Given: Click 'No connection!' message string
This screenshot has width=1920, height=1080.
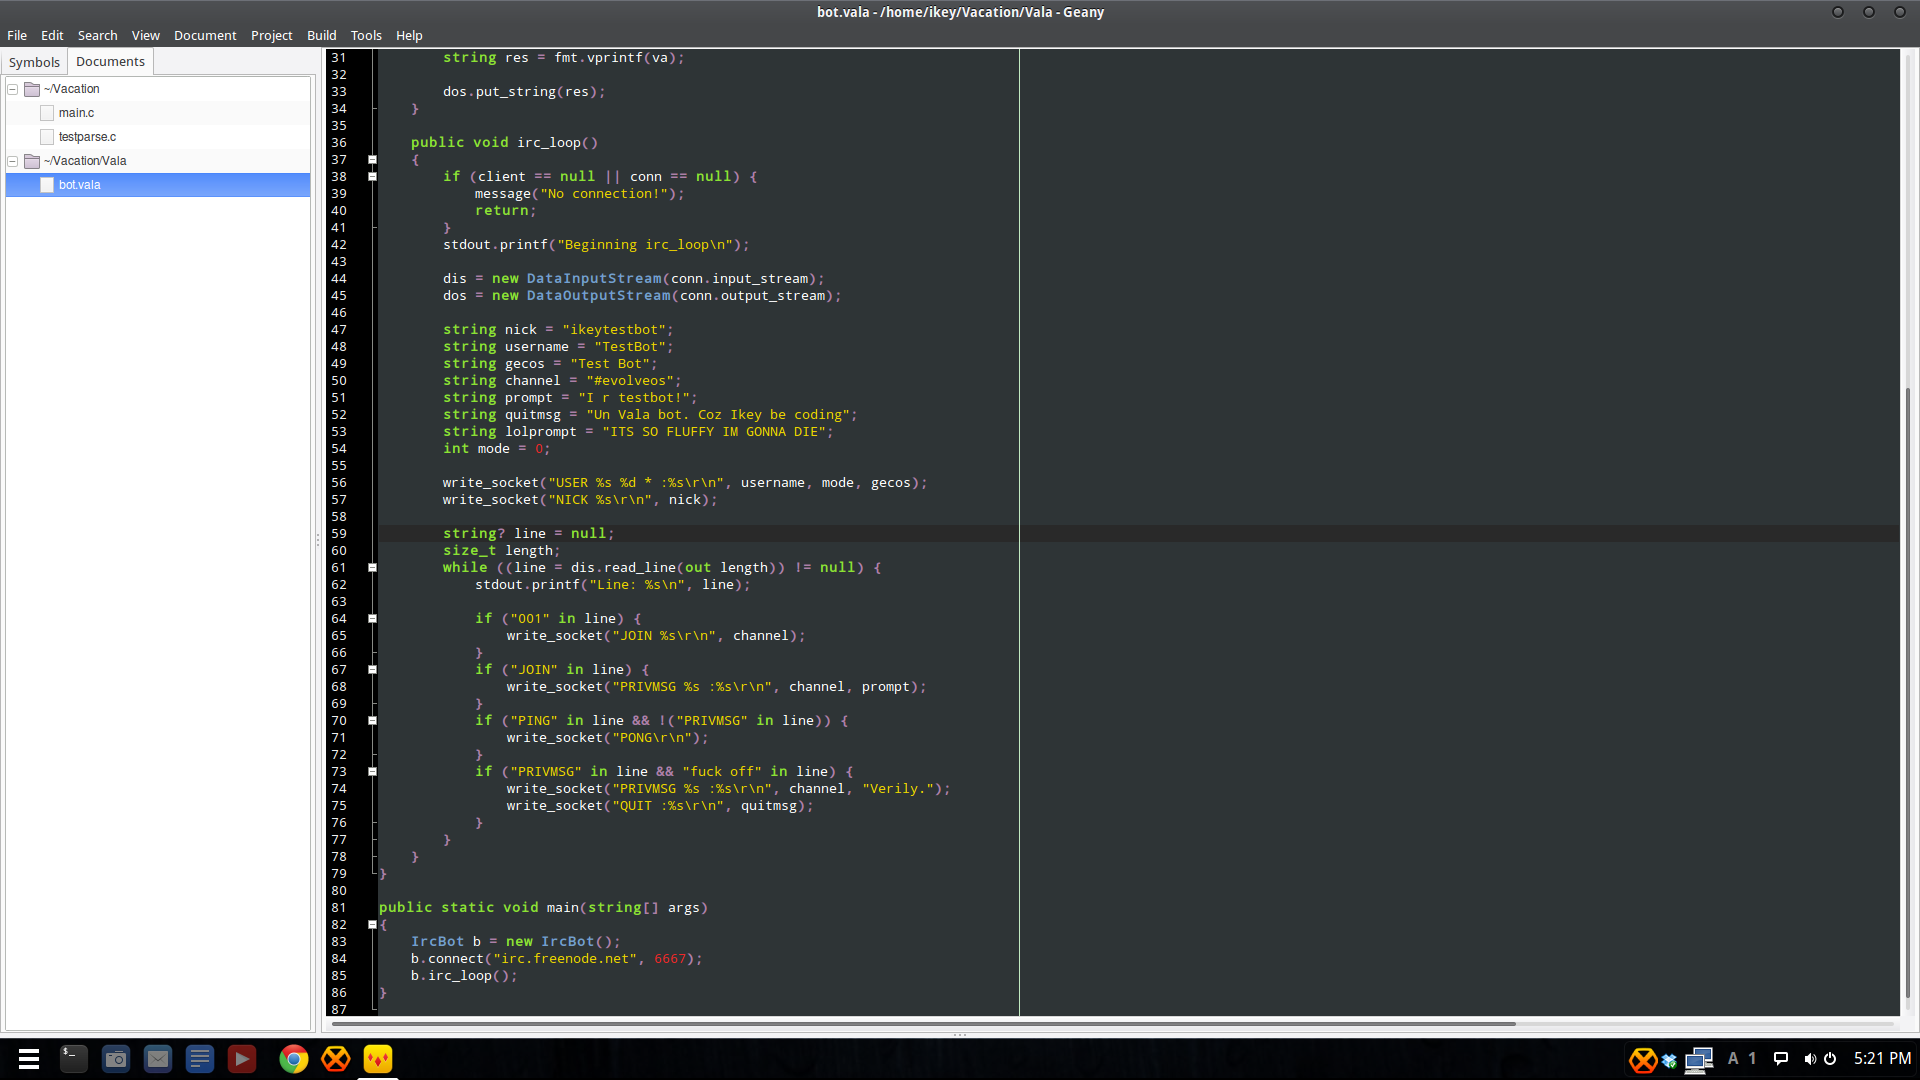Looking at the screenshot, I should click(x=604, y=194).
